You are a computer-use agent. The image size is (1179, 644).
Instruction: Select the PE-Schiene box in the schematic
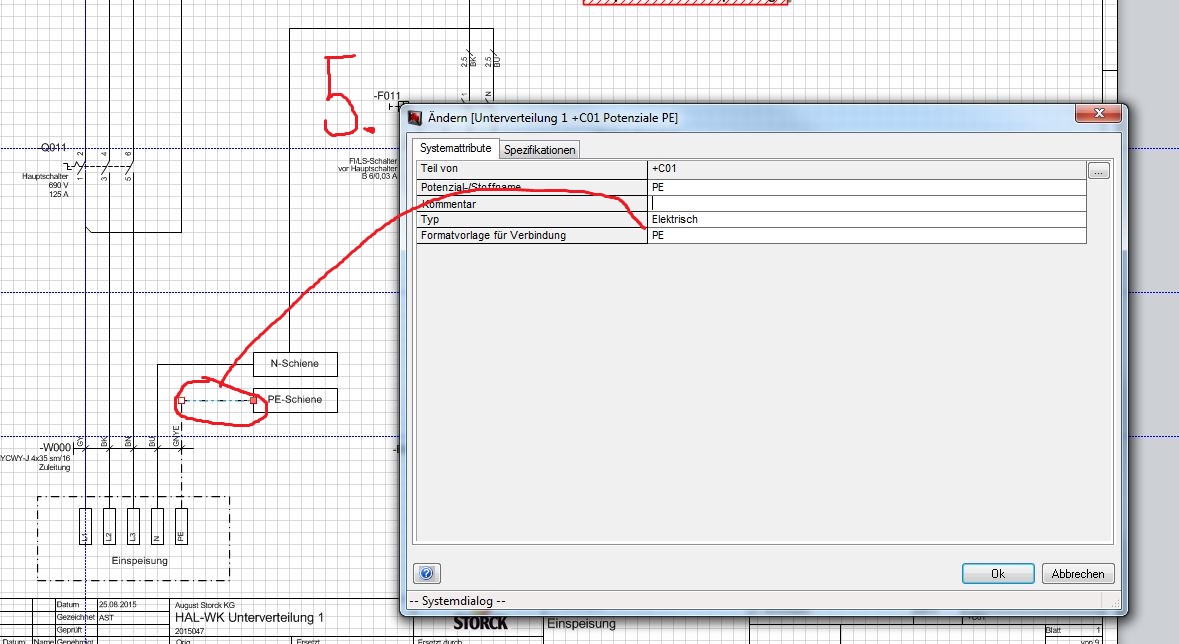296,400
